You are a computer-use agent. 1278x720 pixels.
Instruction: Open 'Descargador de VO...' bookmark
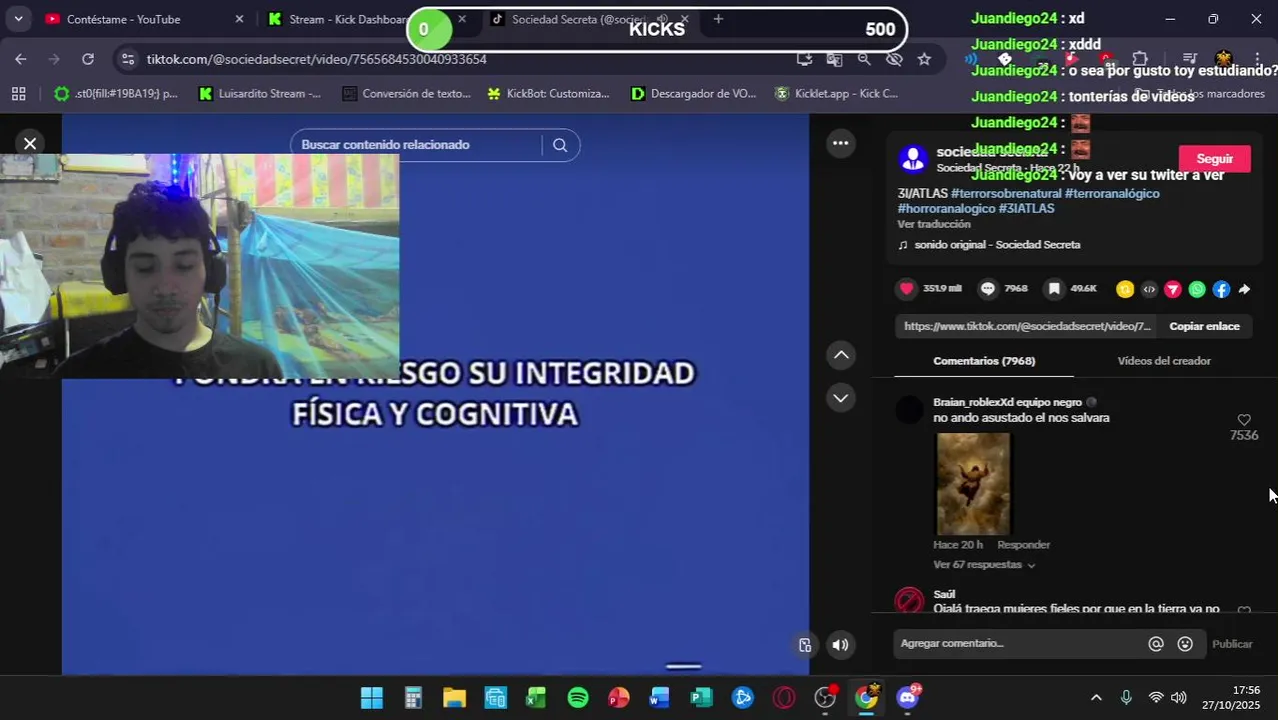pyautogui.click(x=694, y=94)
